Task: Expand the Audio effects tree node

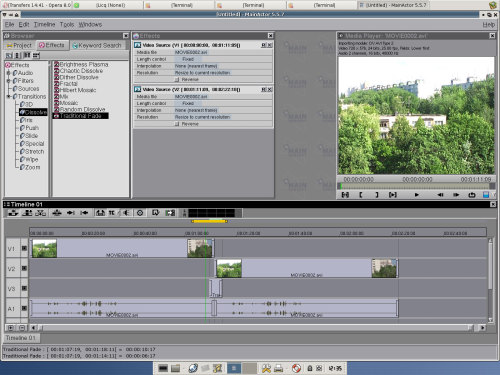Action: (x=9, y=73)
